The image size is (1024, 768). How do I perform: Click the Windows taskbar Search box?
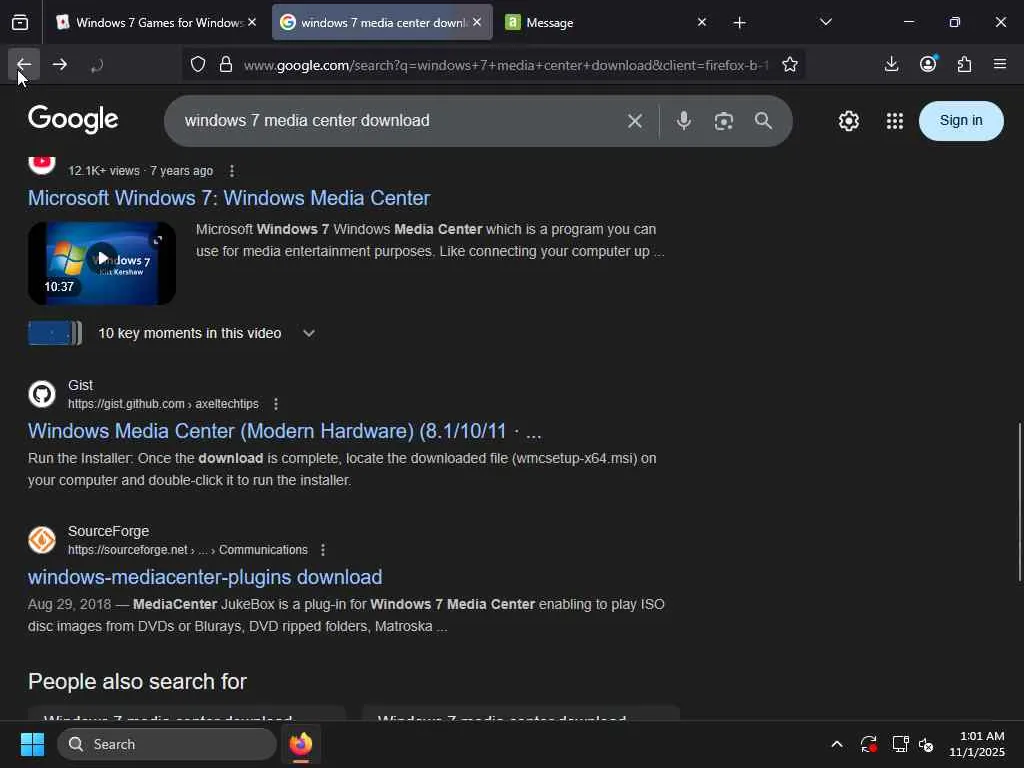point(167,744)
